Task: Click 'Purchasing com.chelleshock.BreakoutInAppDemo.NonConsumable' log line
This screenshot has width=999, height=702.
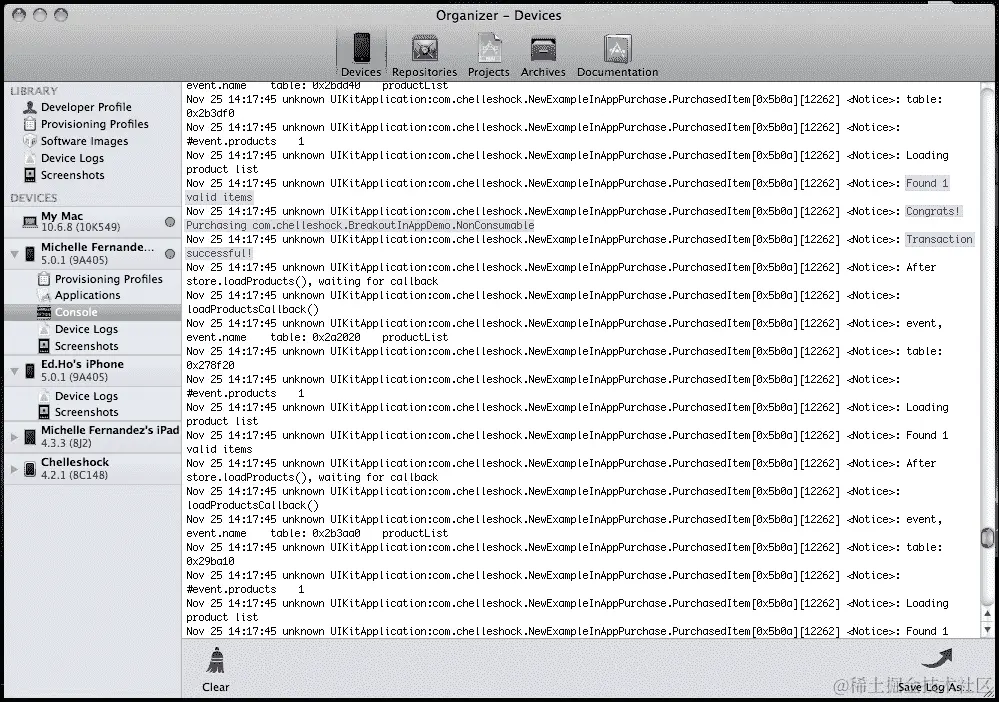Action: pos(360,226)
